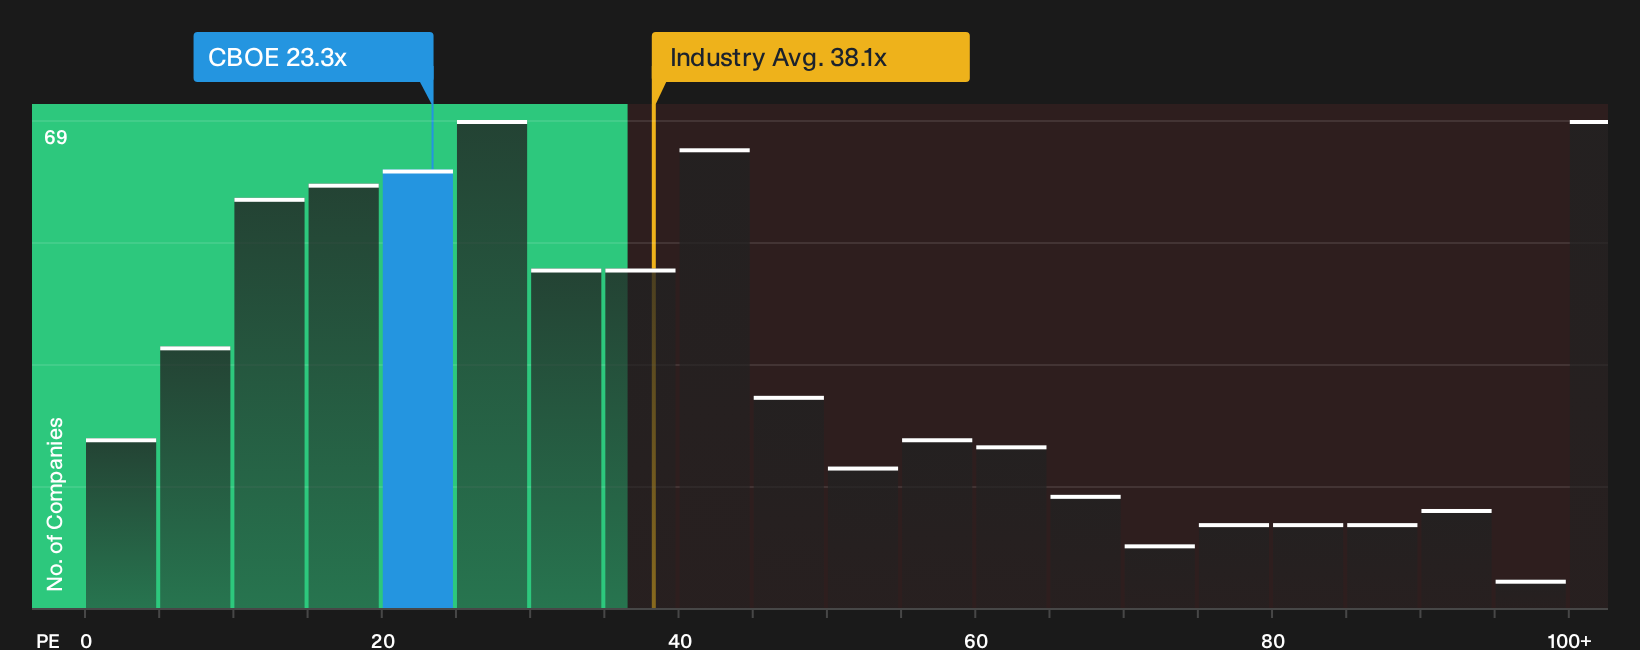Select the tall dark bar for PE 40 to 45
The image size is (1640, 650).
click(x=714, y=378)
